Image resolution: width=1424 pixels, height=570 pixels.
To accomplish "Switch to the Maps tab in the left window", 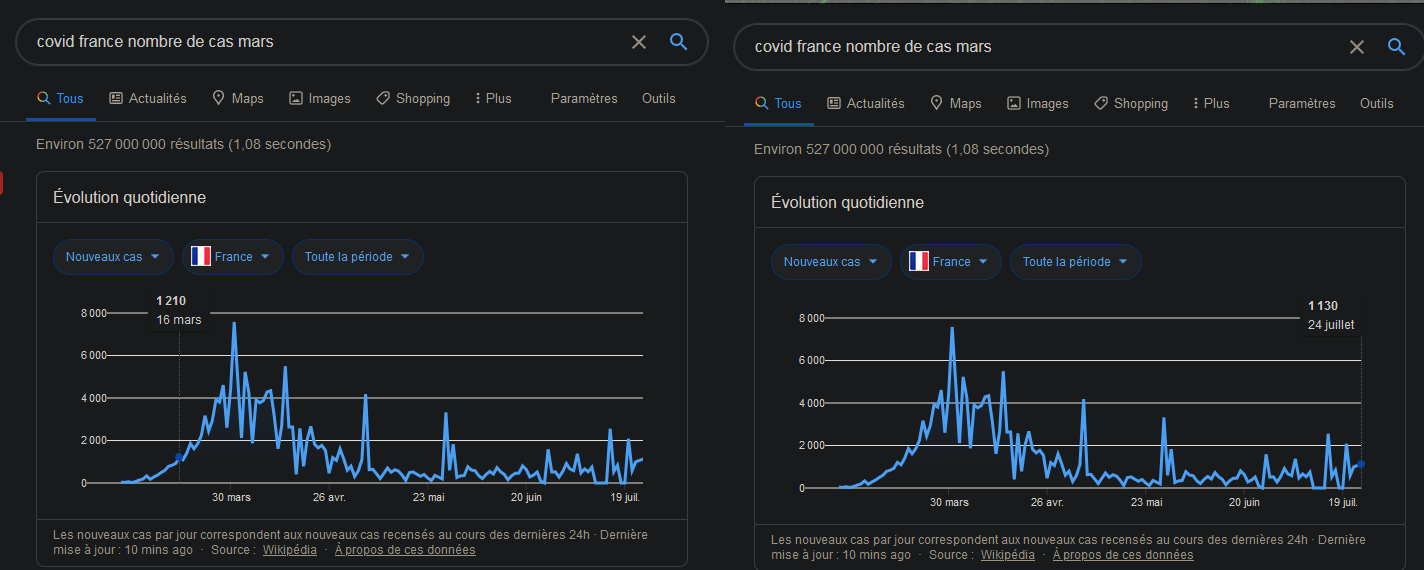I will (238, 98).
